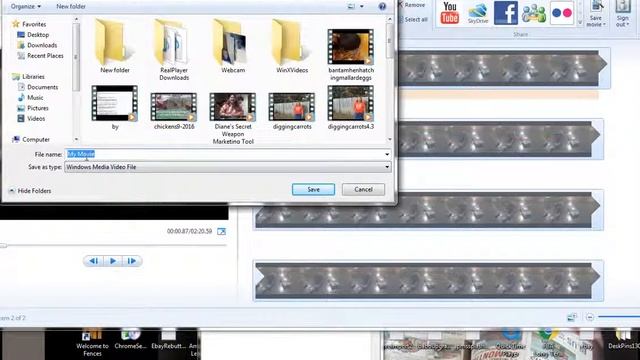640x360 pixels.
Task: Select the last video clip on storyboard
Action: coord(428,280)
